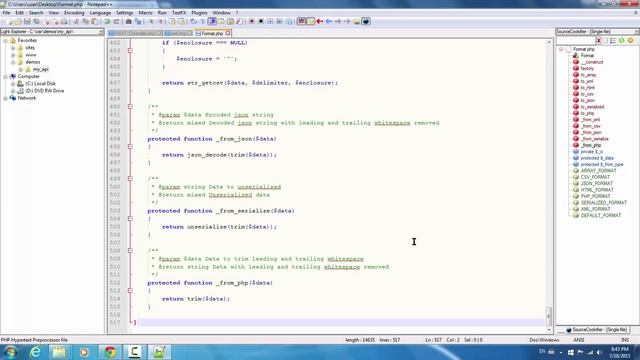The image size is (640, 360).
Task: Click the Paste clipboard toolbar icon
Action: coord(95,21)
